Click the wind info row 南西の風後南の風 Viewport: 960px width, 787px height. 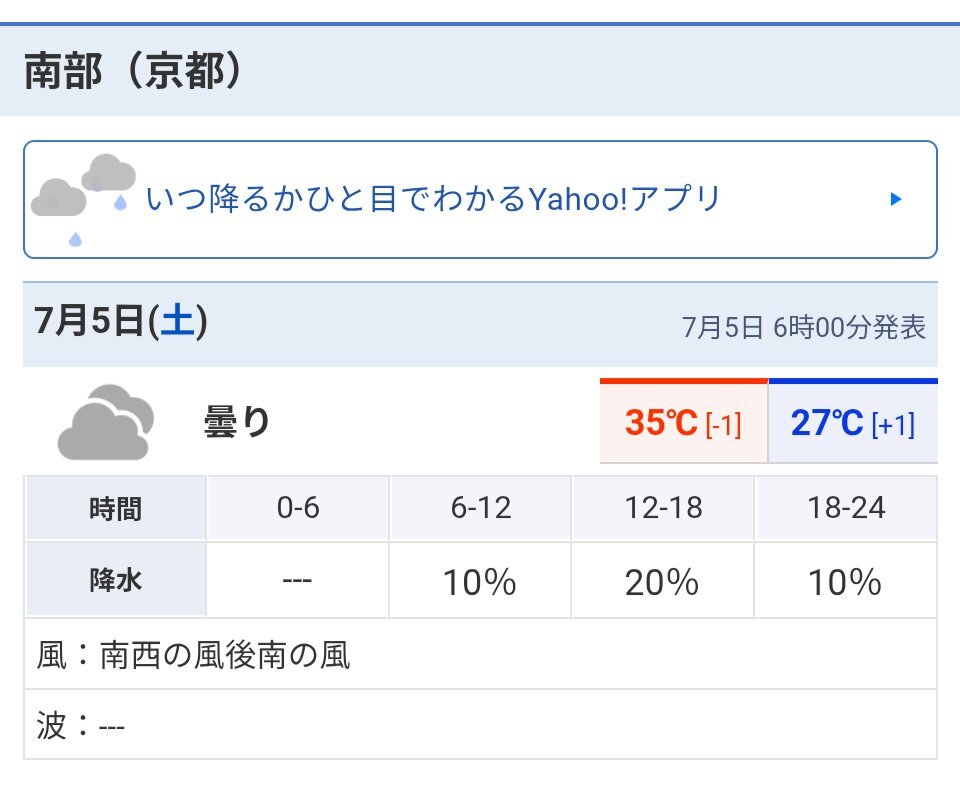click(x=481, y=654)
